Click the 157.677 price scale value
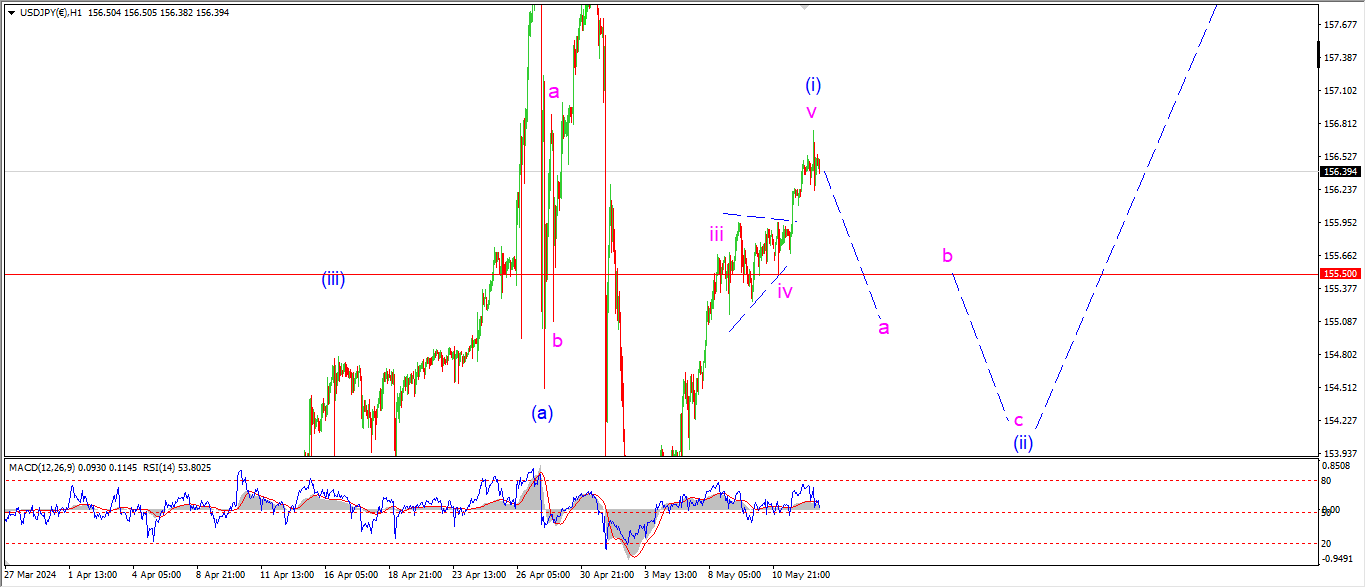The height and width of the screenshot is (588, 1366). click(1340, 23)
